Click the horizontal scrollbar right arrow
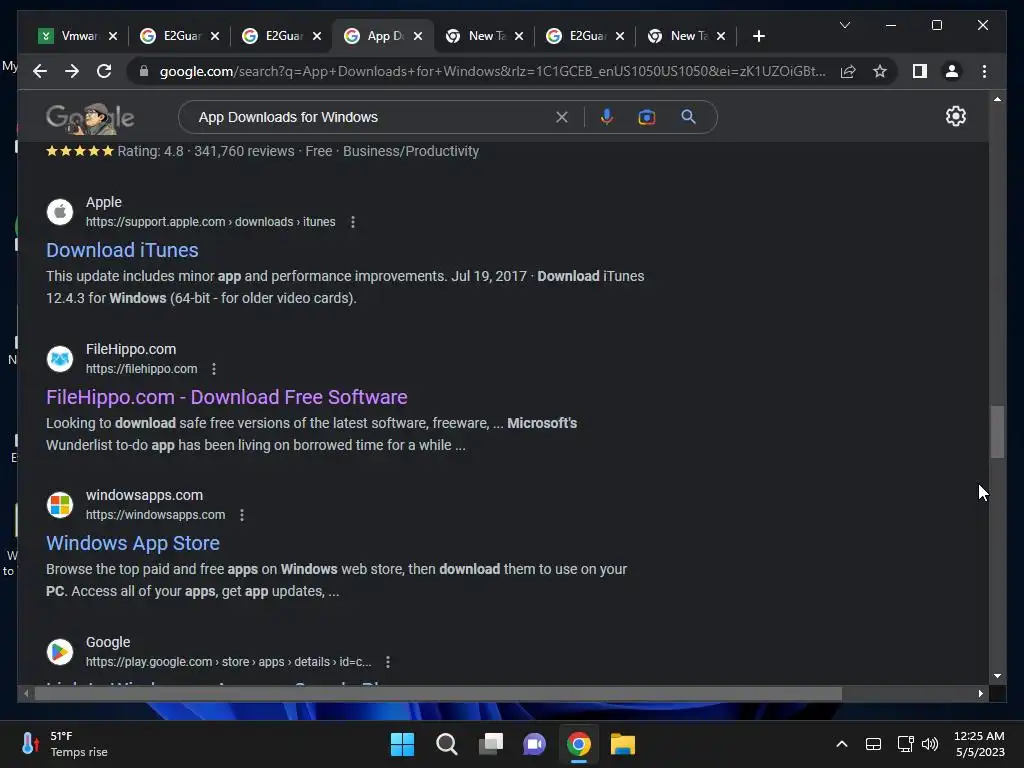The width and height of the screenshot is (1024, 768). point(981,694)
